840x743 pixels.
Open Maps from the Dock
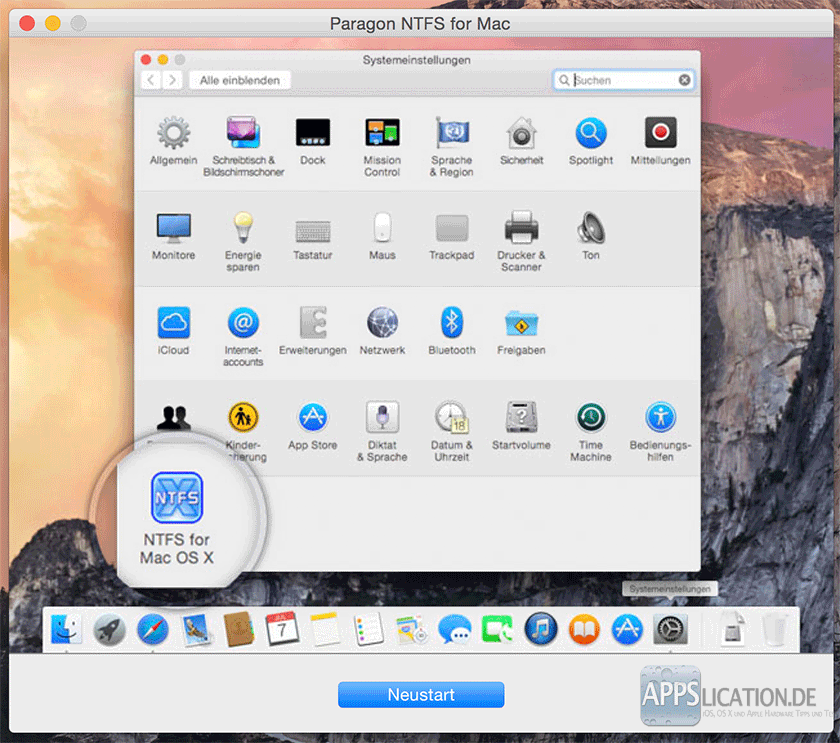411,629
